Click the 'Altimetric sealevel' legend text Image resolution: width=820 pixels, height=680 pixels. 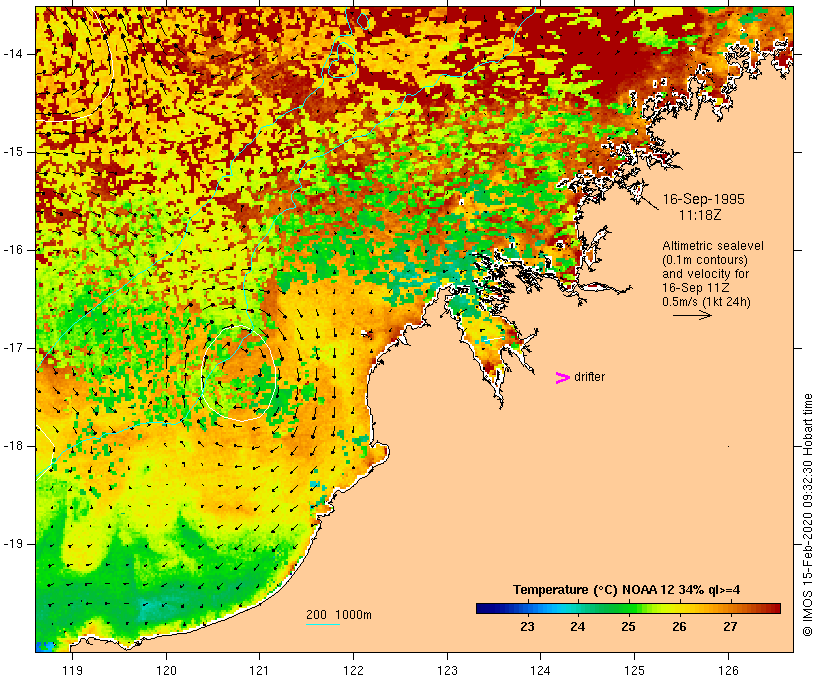[713, 246]
